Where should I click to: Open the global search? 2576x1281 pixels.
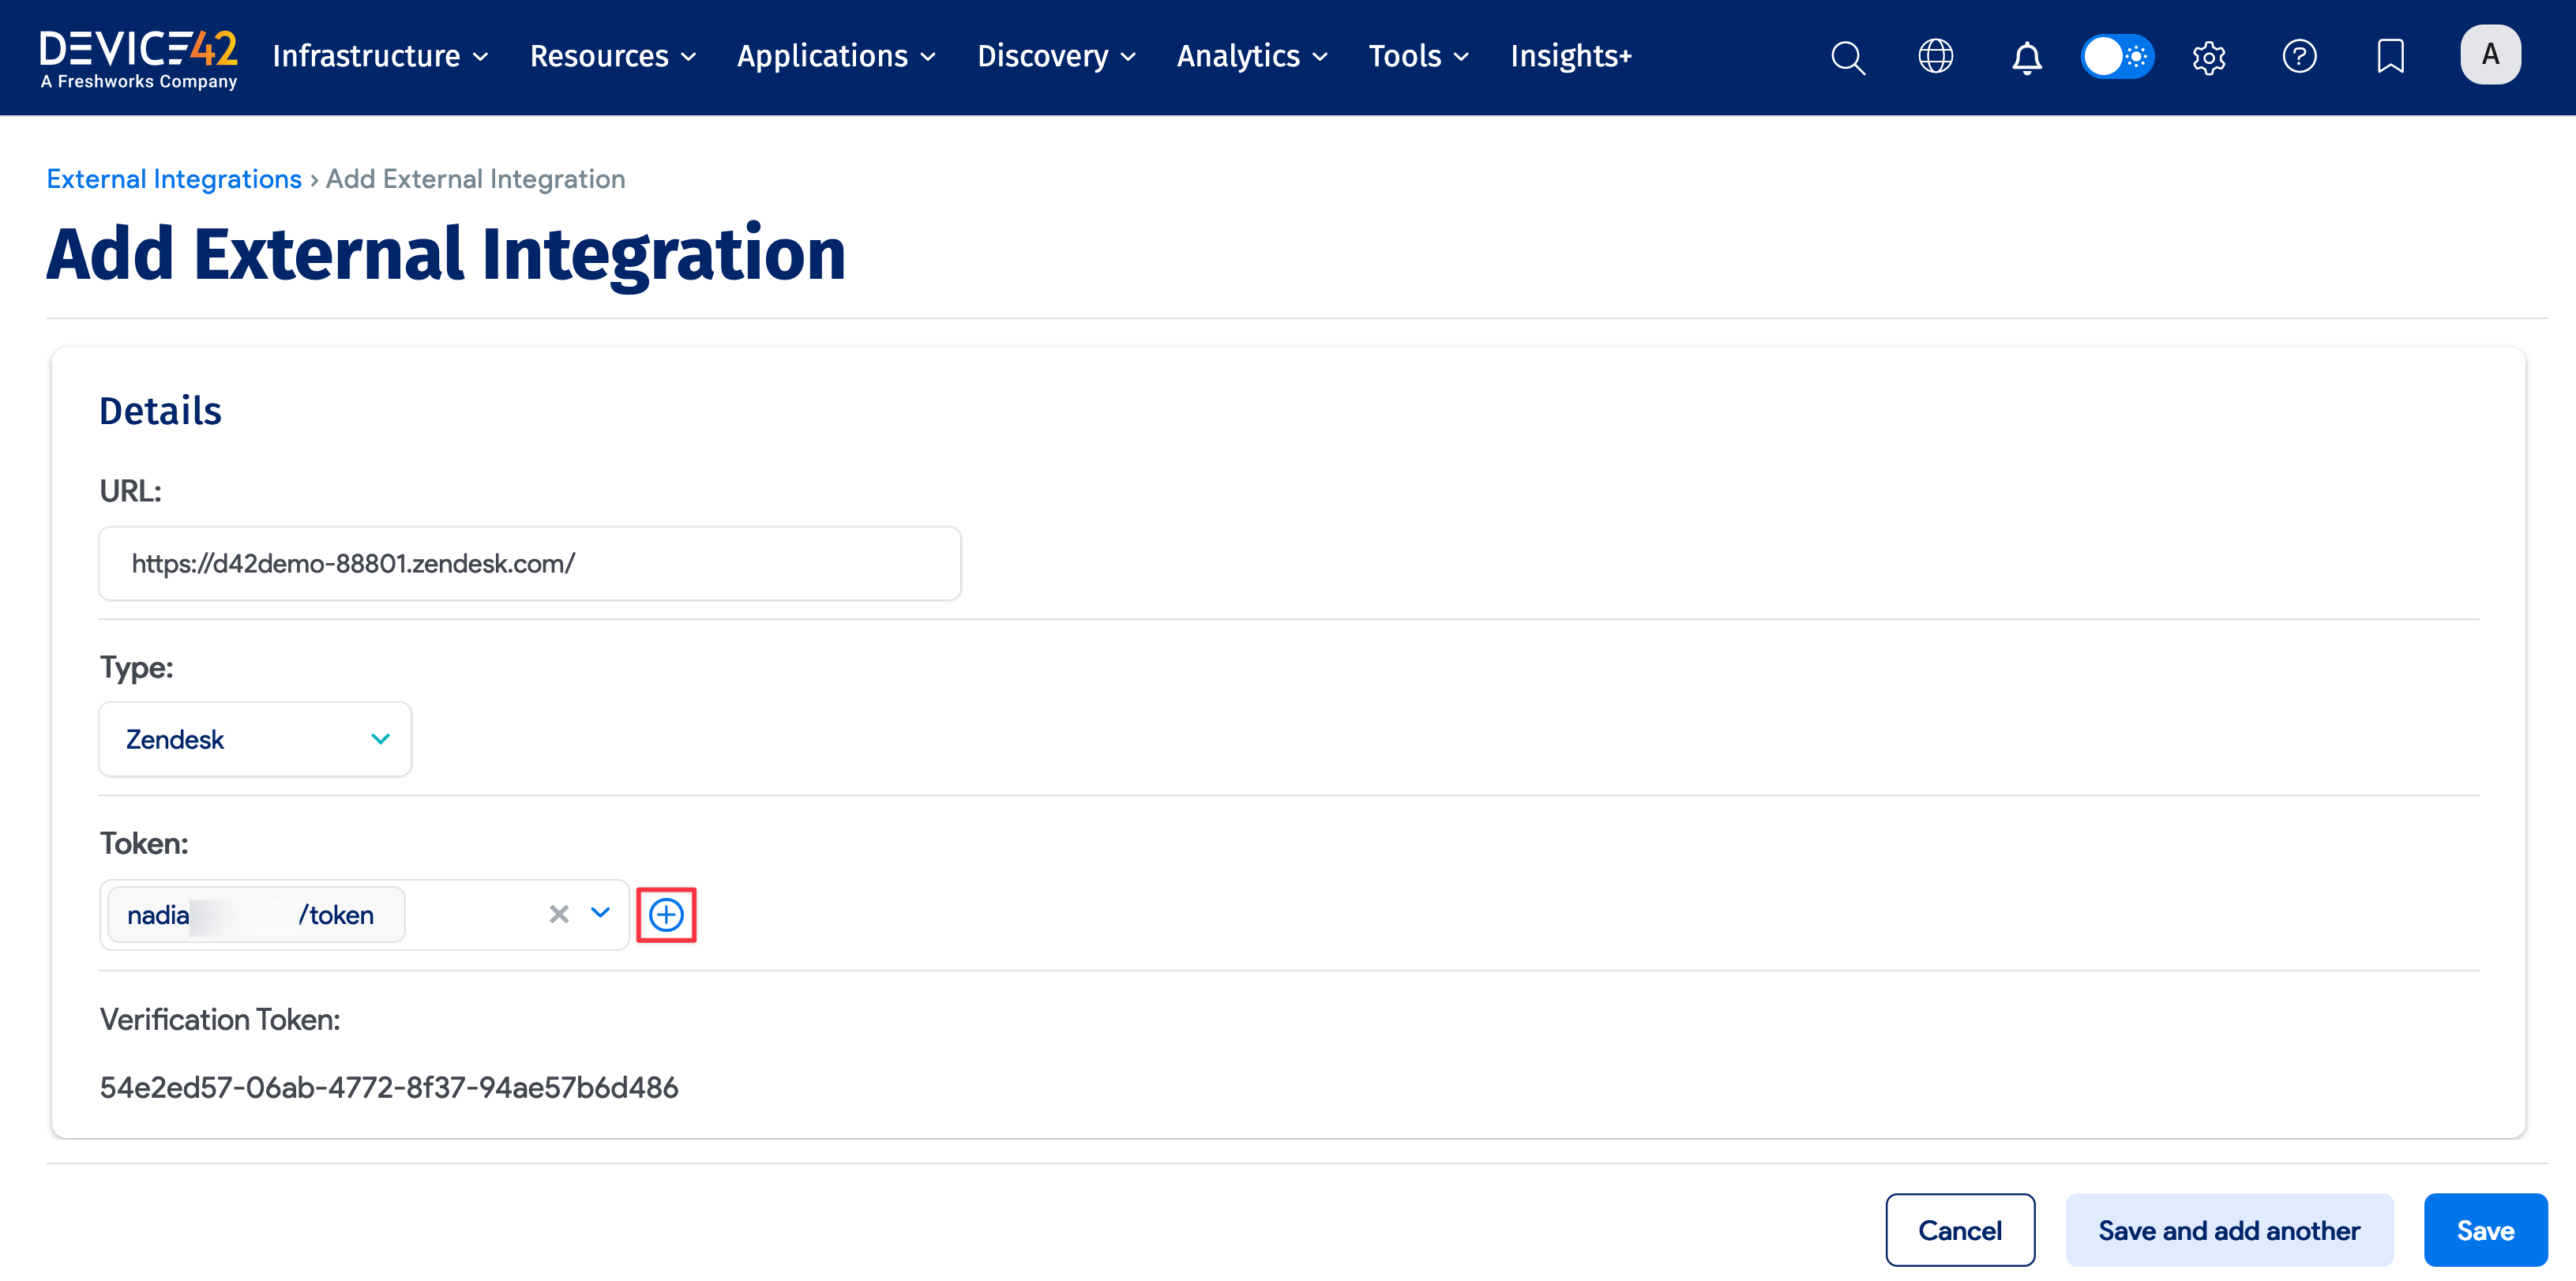coord(1847,57)
